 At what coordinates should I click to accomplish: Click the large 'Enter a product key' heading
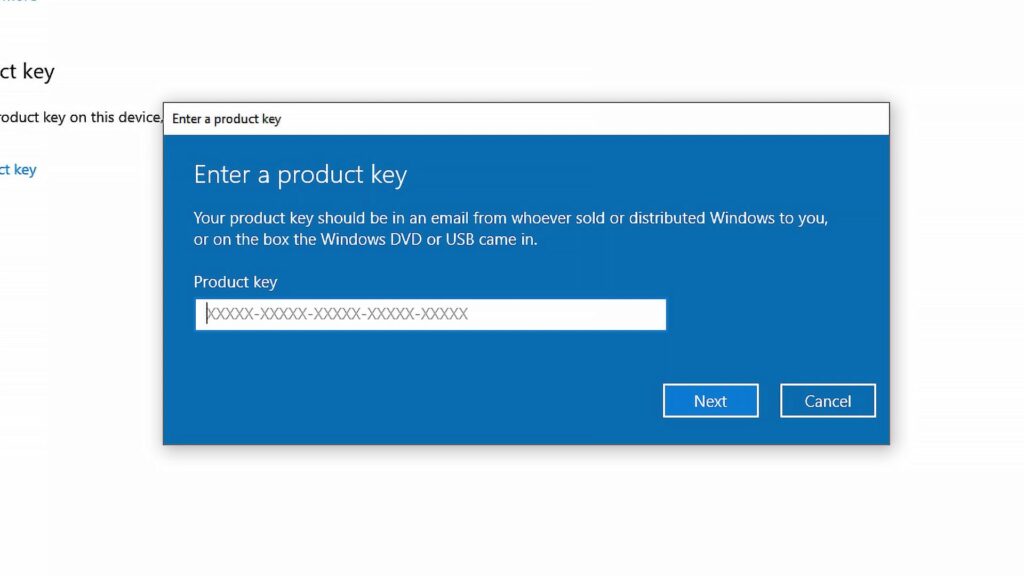[x=300, y=175]
